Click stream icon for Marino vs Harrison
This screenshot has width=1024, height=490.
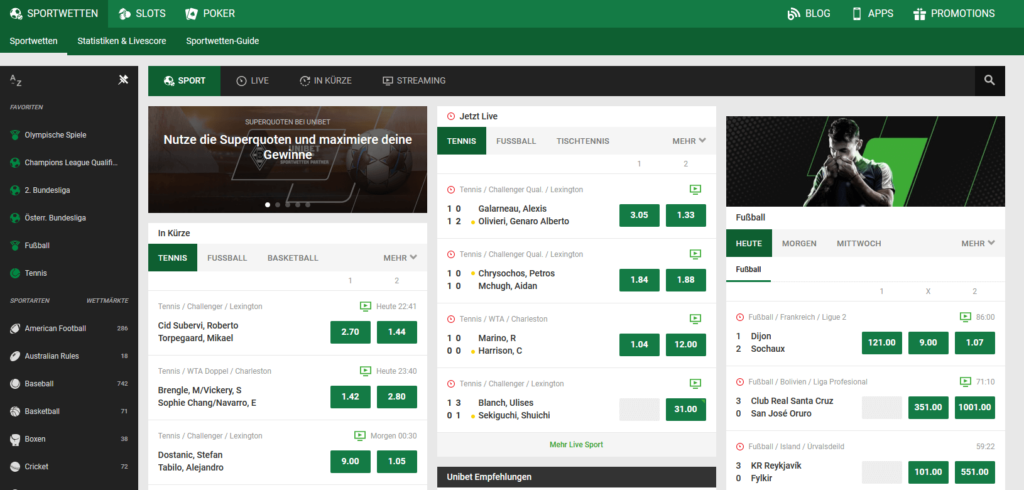pyautogui.click(x=696, y=319)
